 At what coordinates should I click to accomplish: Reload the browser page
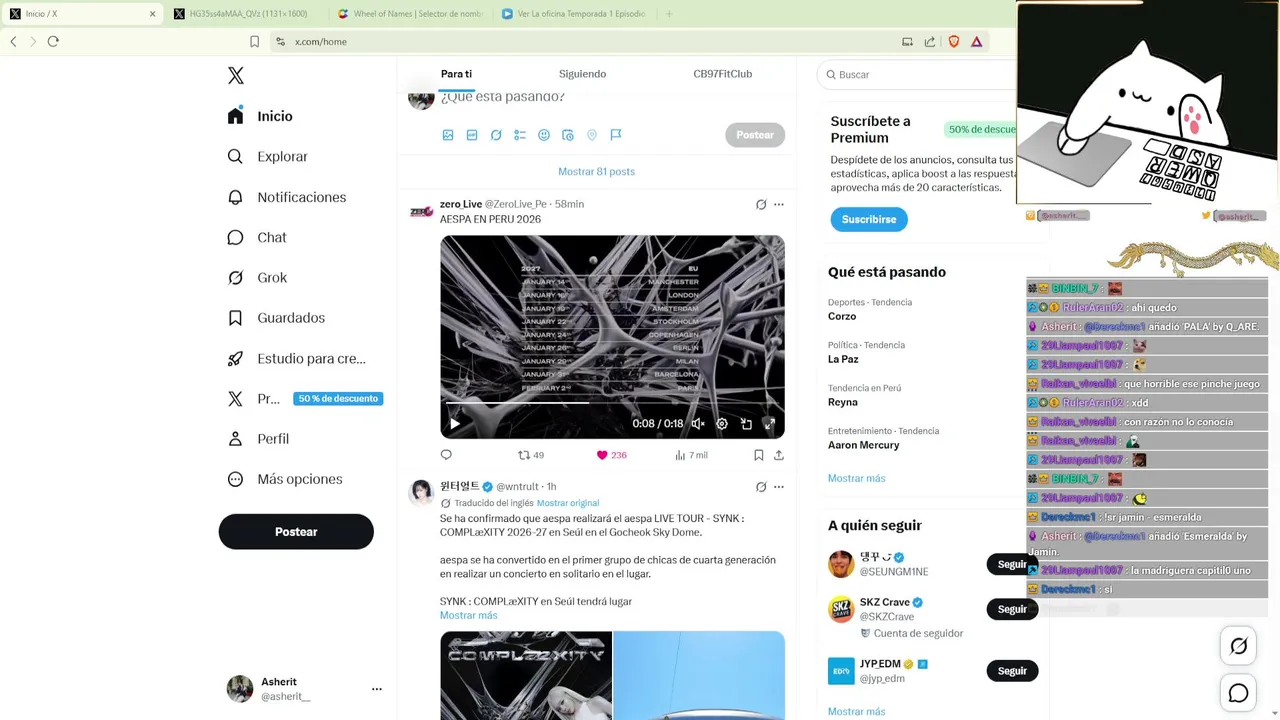53,41
